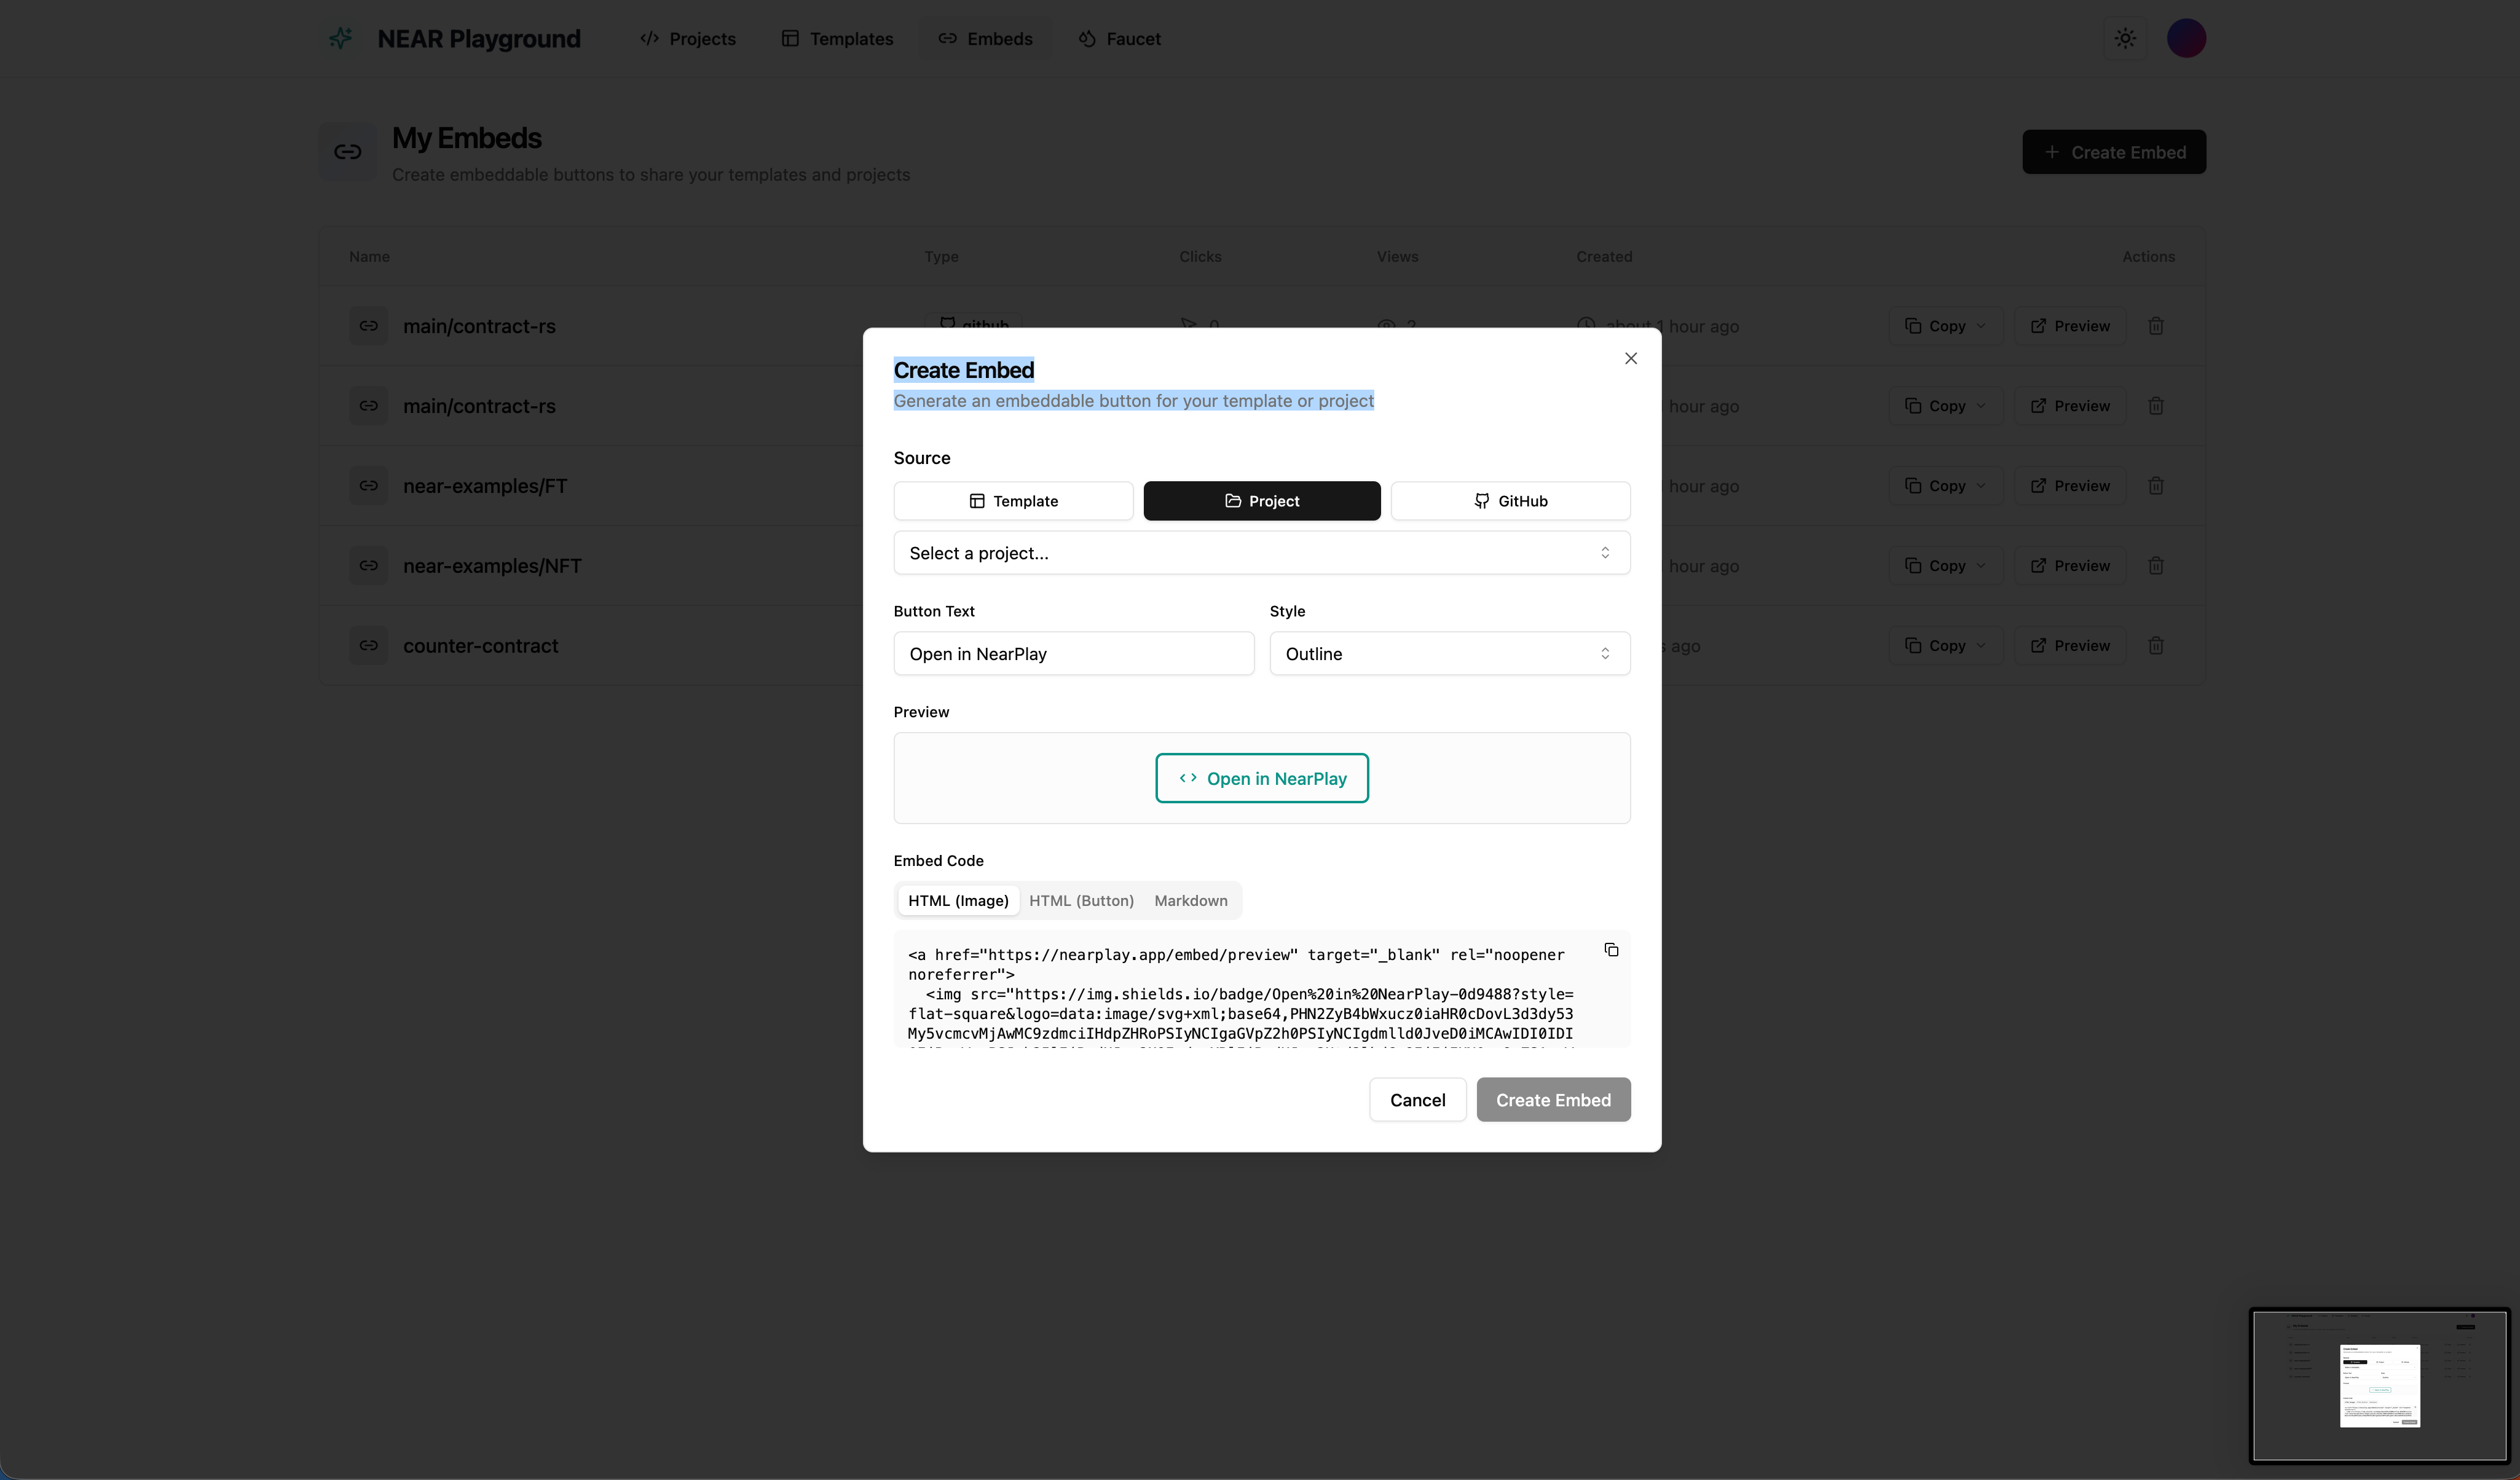Copy the embed code with clipboard icon
The image size is (2520, 1480).
tap(1611, 950)
